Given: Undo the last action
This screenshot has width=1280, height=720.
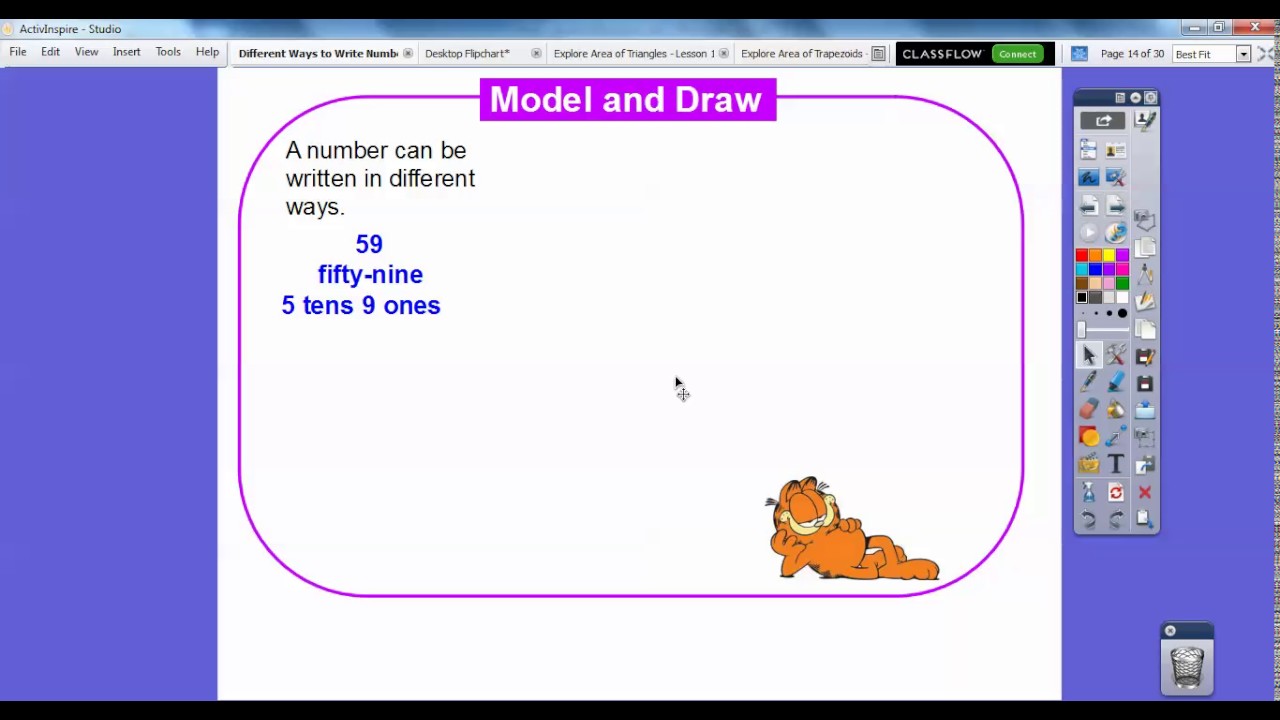Looking at the screenshot, I should 1089,519.
